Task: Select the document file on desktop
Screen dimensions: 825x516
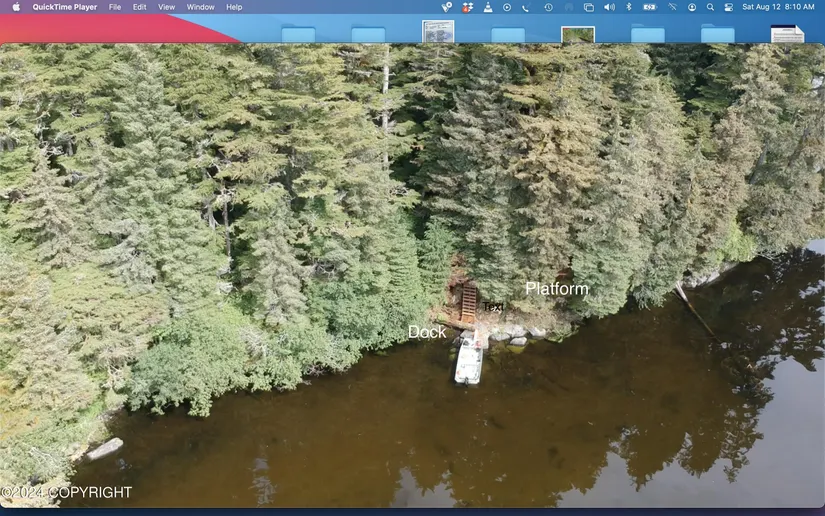Action: pos(787,33)
